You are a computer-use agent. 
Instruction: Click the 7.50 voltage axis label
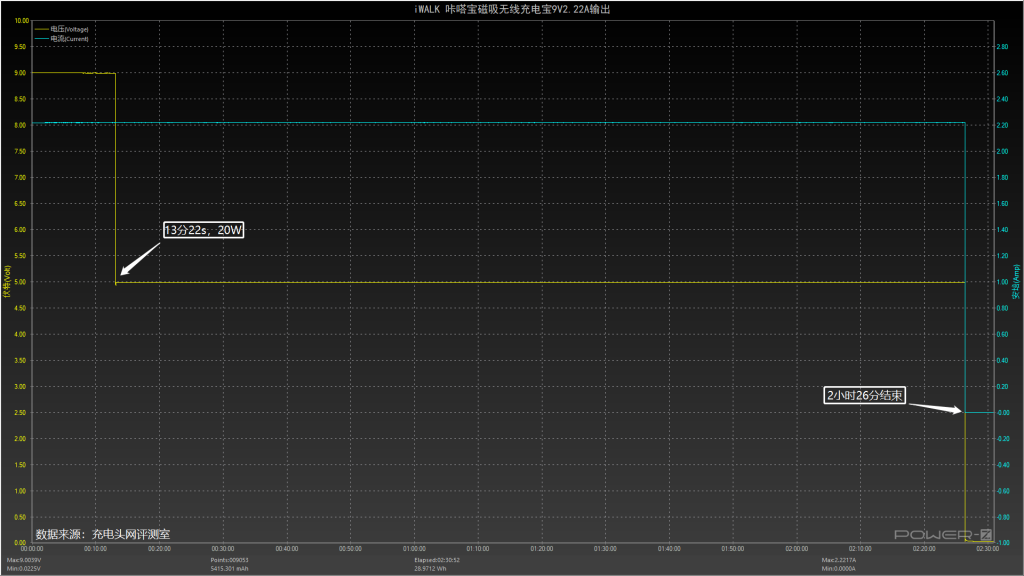[20, 152]
